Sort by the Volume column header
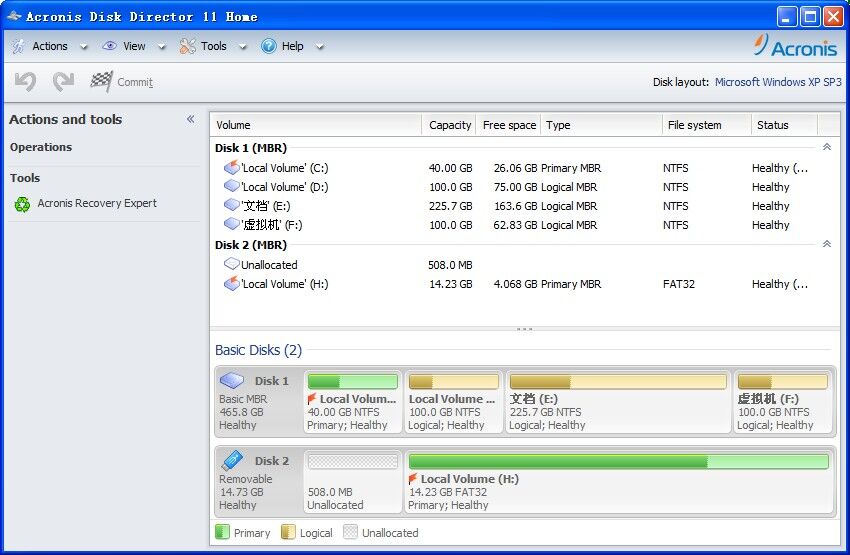Viewport: 850px width, 555px height. 315,125
